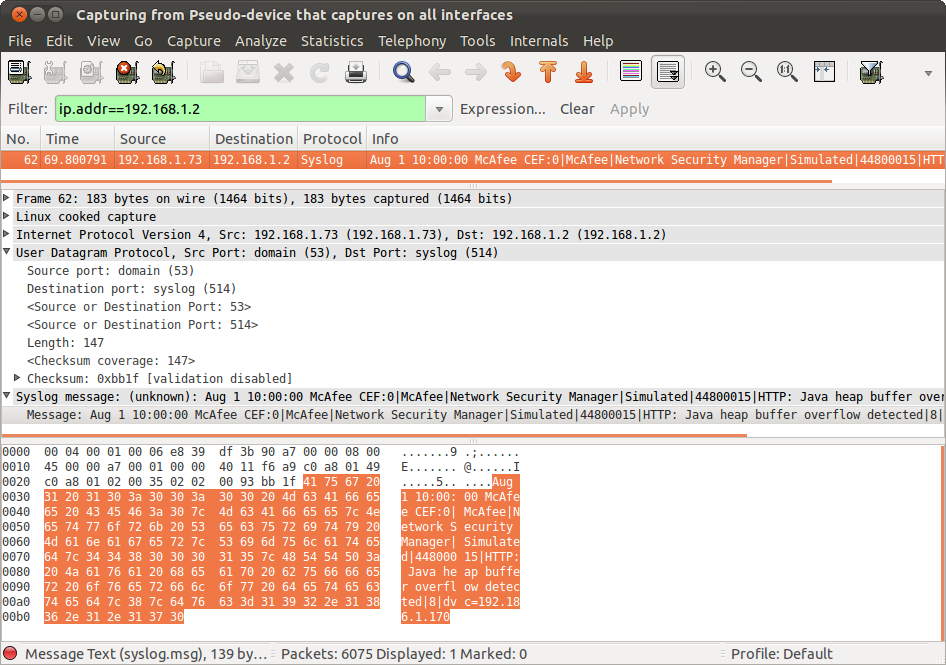Jump to the last packet

click(584, 72)
